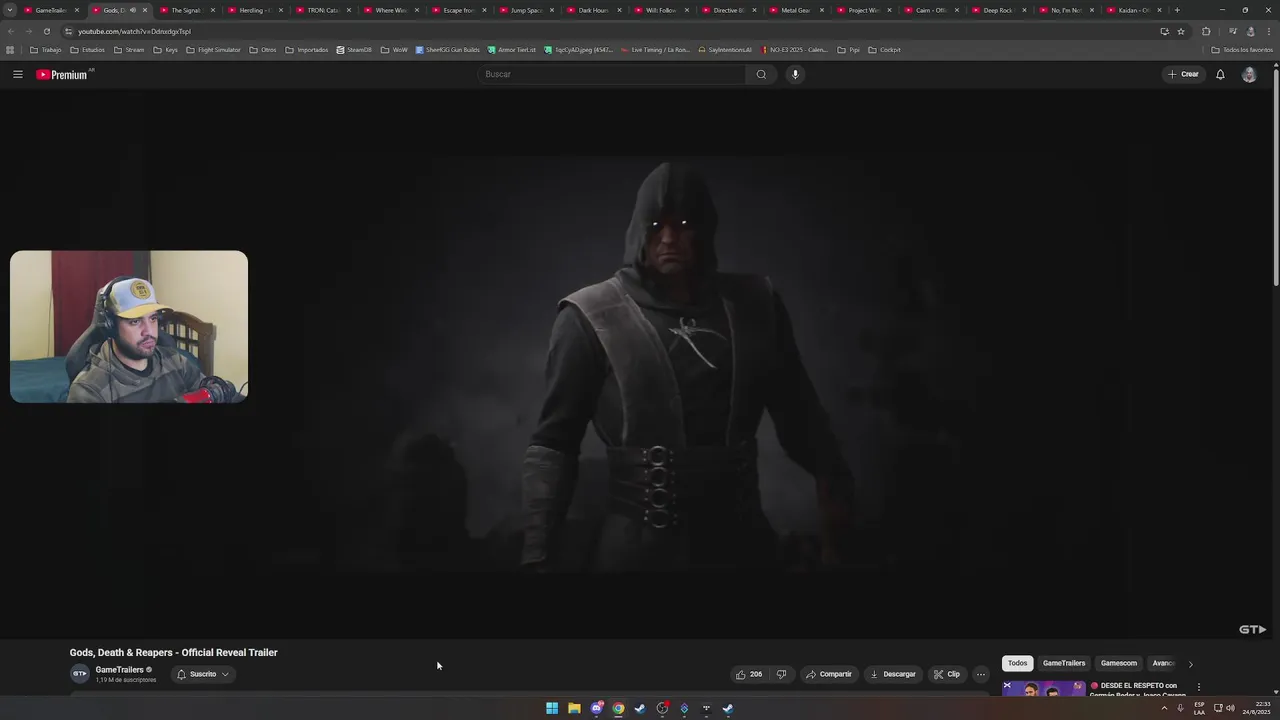Click the YouTube Buscar search field
Image resolution: width=1280 pixels, height=720 pixels.
point(612,74)
